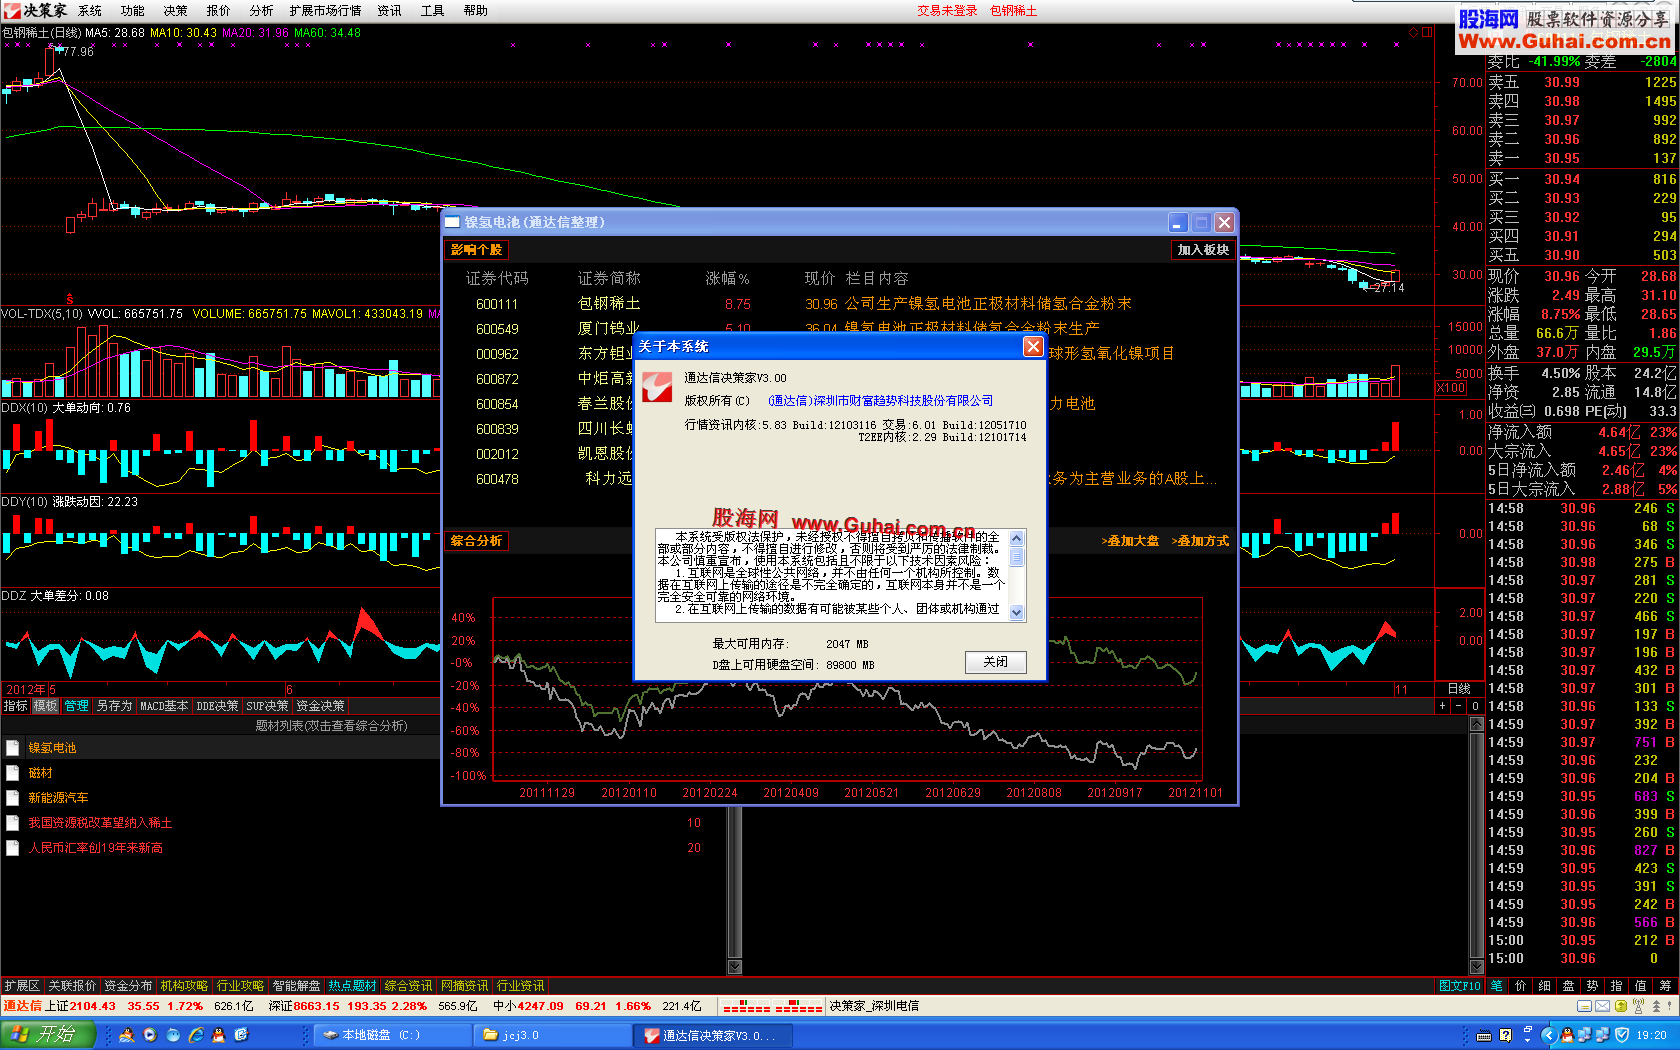Image resolution: width=1680 pixels, height=1050 pixels.
Task: Click the yellow upload icon in status bar
Action: [x=1620, y=1006]
